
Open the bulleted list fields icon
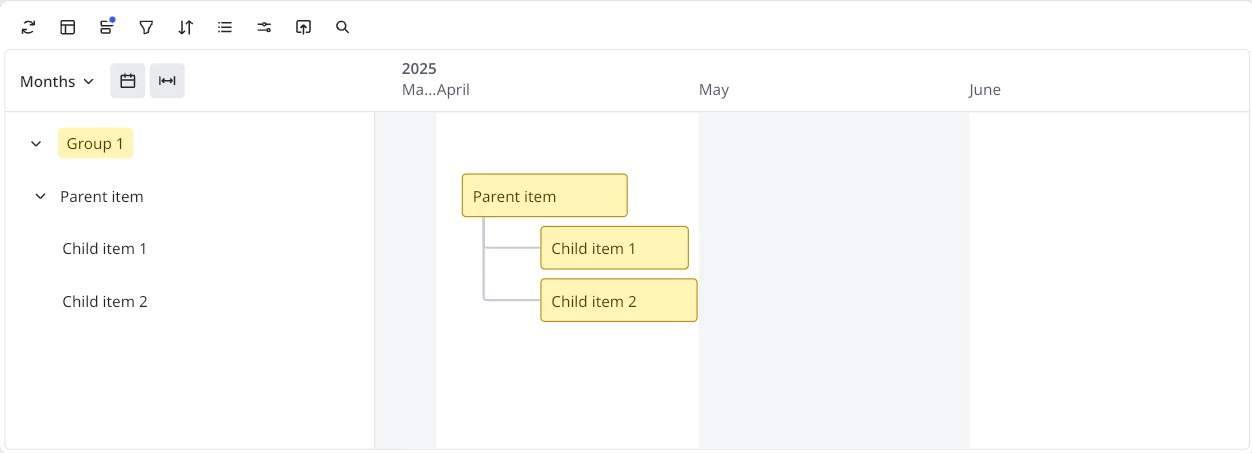pyautogui.click(x=225, y=27)
